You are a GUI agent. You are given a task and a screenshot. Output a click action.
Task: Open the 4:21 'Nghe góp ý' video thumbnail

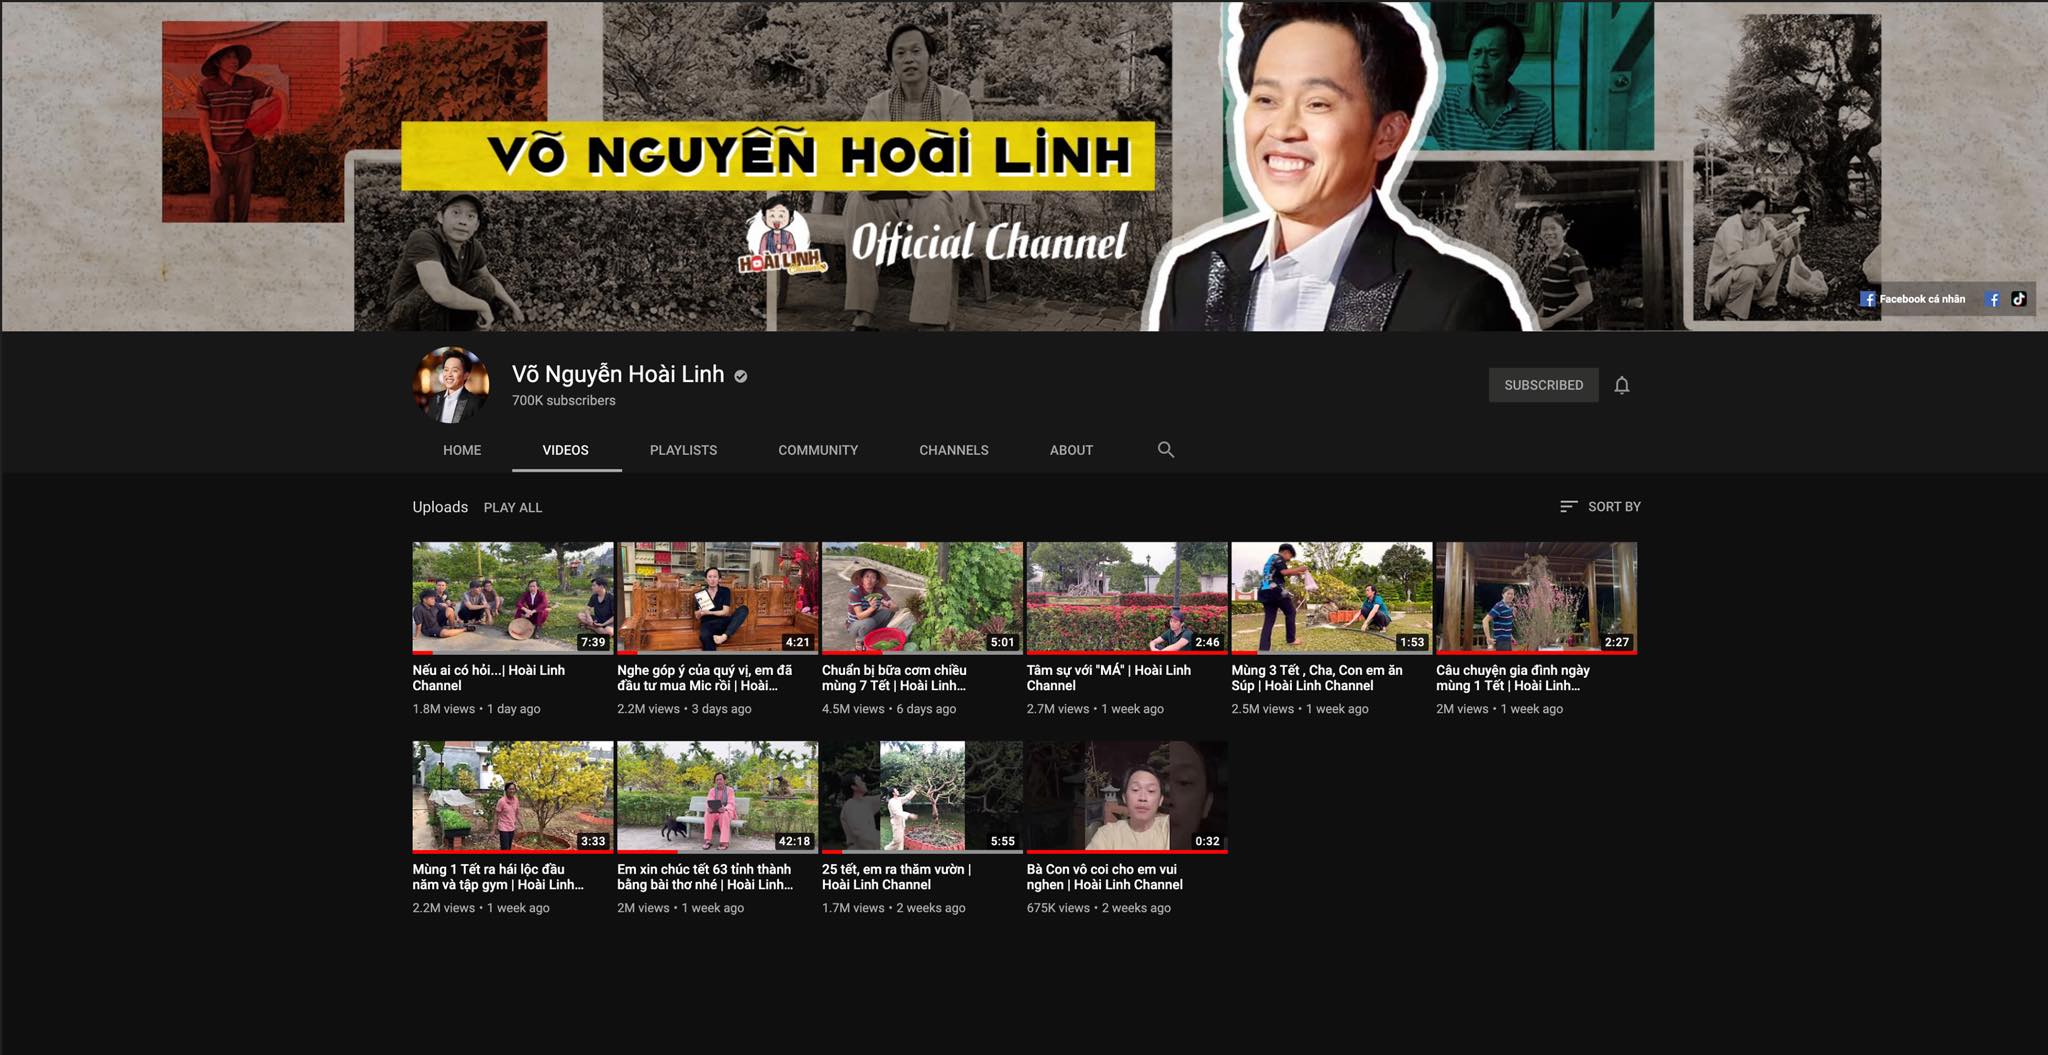tap(718, 598)
